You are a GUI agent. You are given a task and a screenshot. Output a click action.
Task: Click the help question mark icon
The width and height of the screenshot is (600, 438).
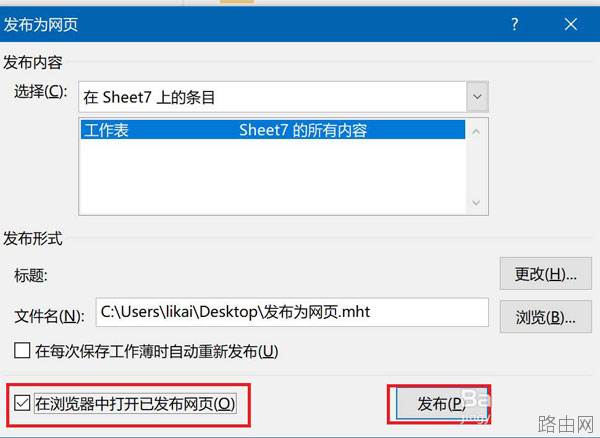pyautogui.click(x=515, y=24)
